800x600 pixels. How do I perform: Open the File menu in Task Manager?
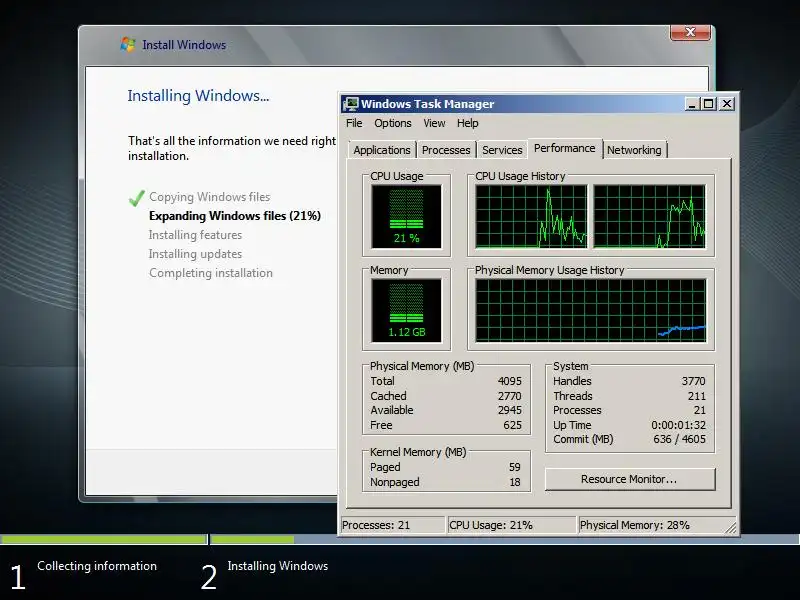(354, 123)
